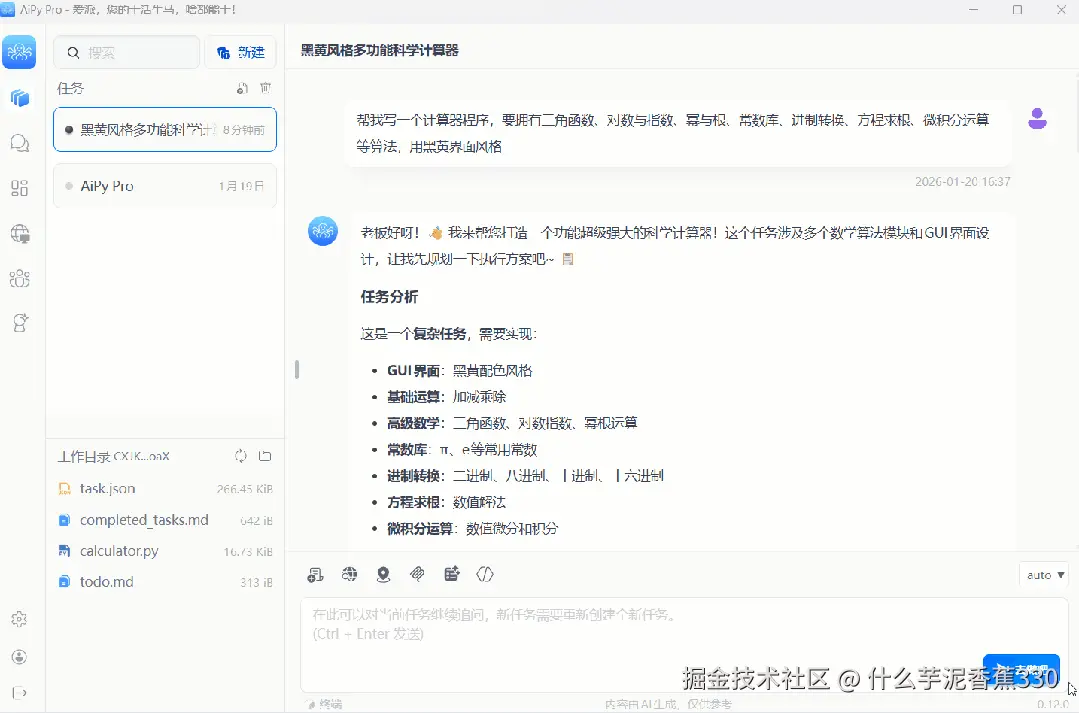This screenshot has width=1079, height=713.
Task: Click the code braces icon in input toolbar
Action: pos(485,574)
